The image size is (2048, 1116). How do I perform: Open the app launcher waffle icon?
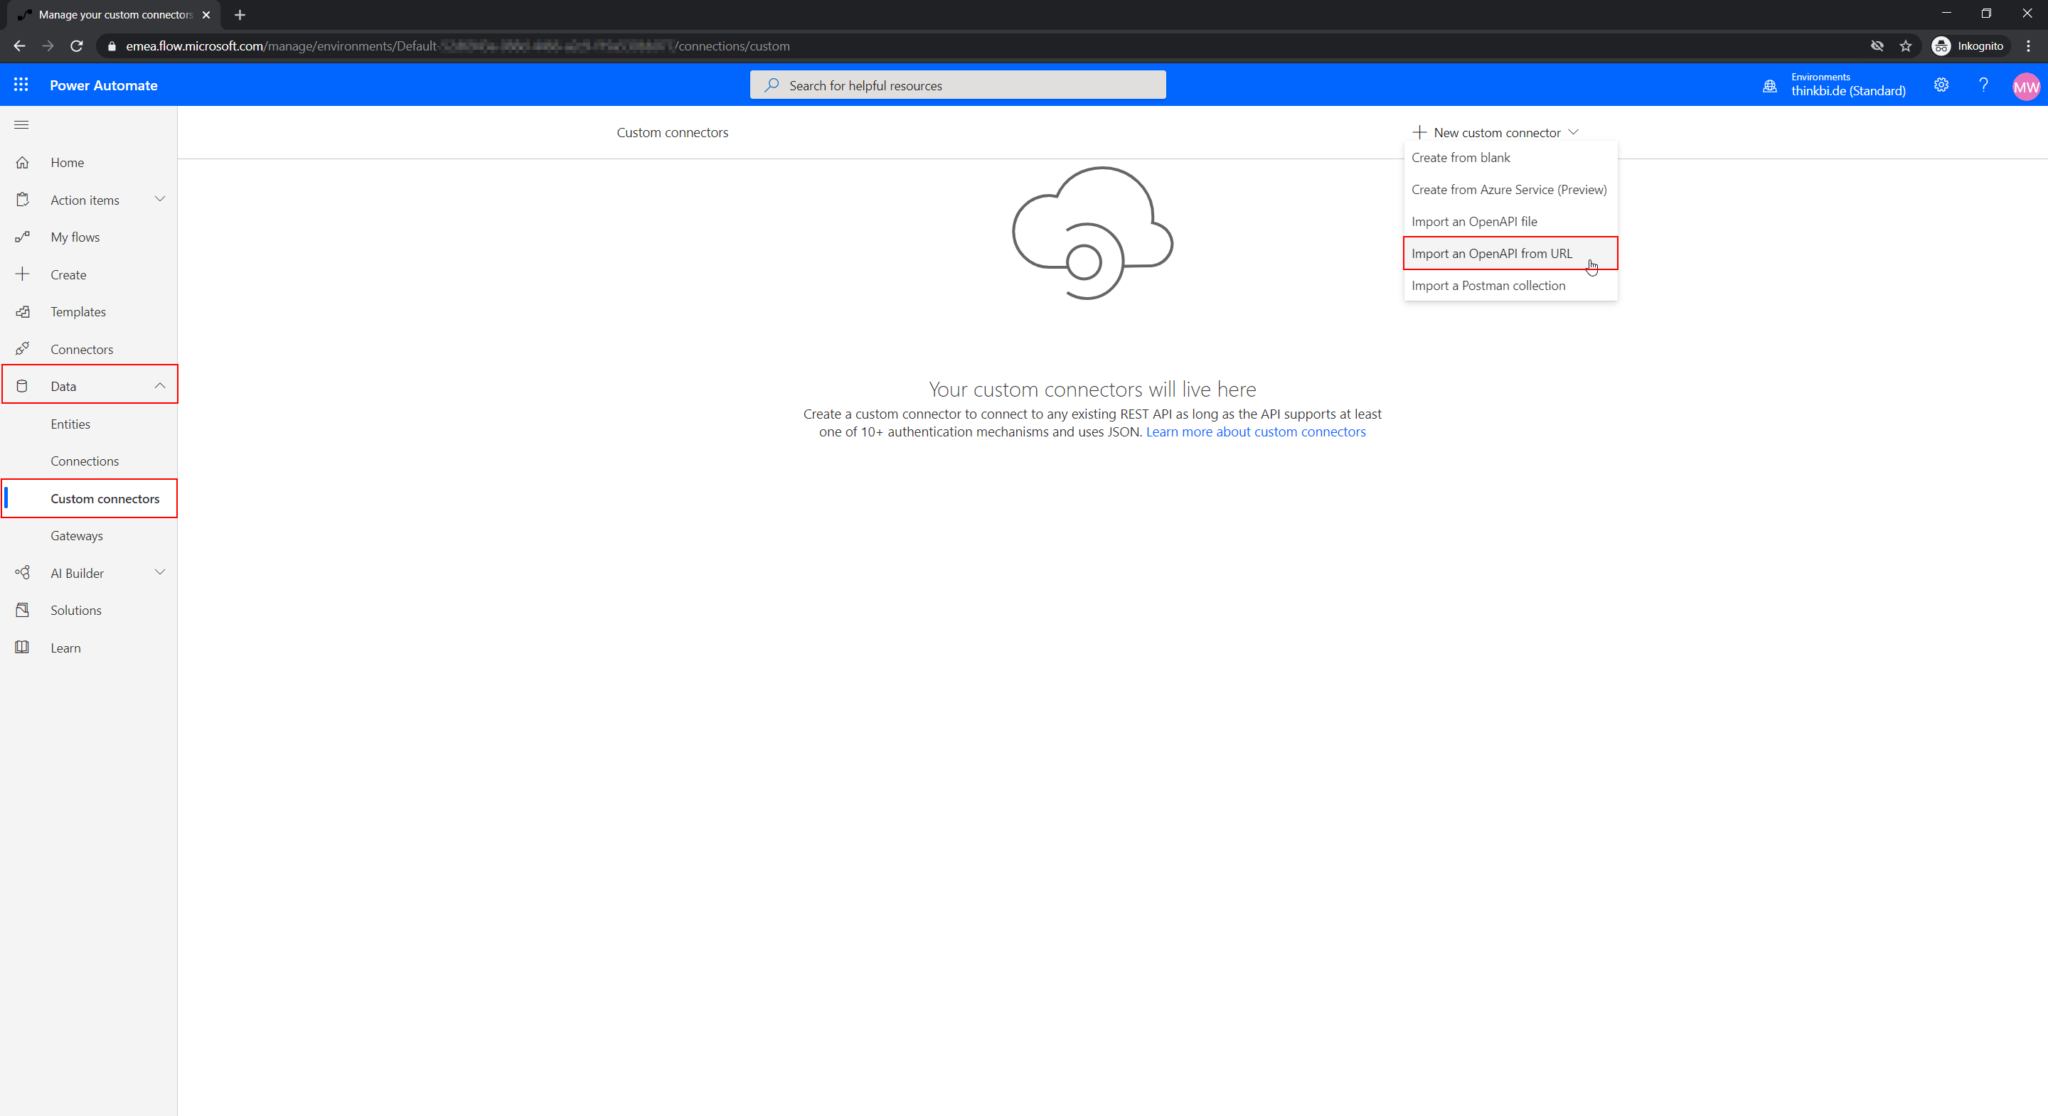click(x=21, y=85)
